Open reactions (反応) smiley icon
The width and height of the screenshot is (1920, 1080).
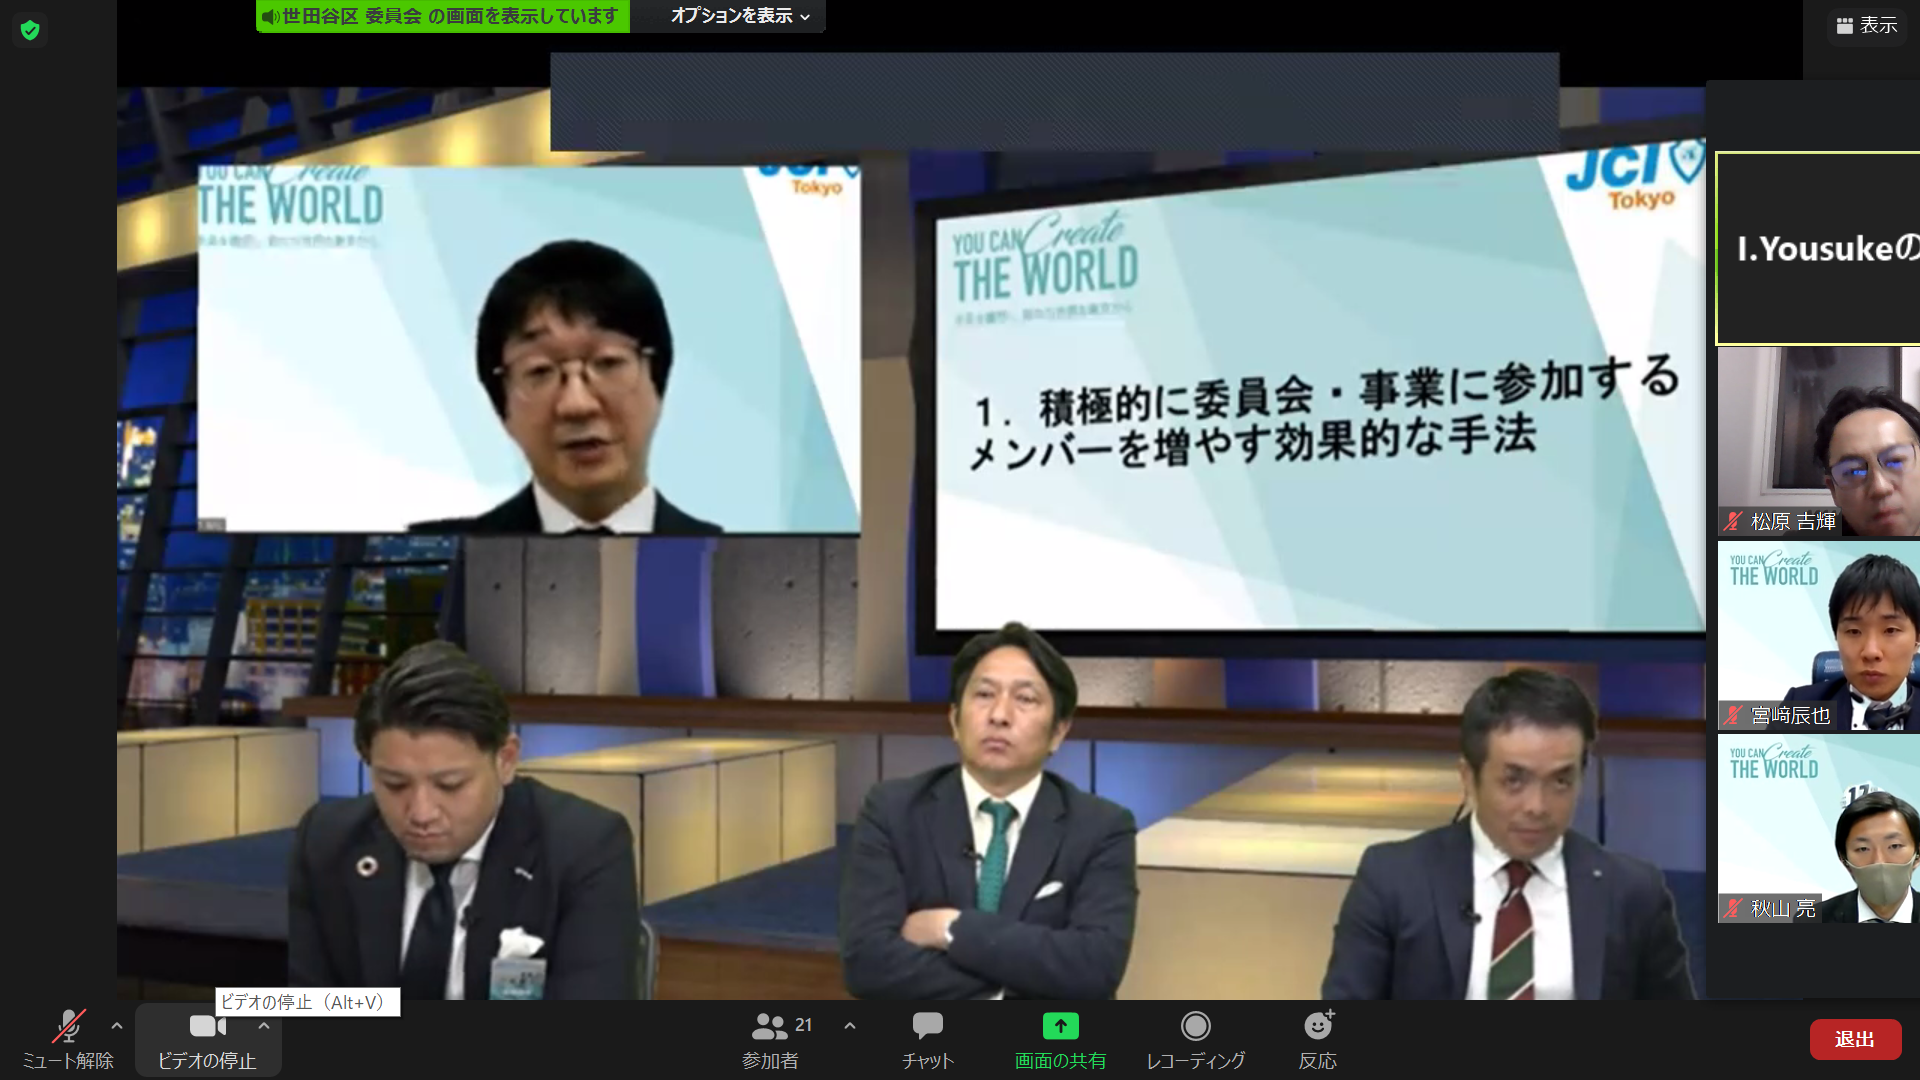1318,1026
